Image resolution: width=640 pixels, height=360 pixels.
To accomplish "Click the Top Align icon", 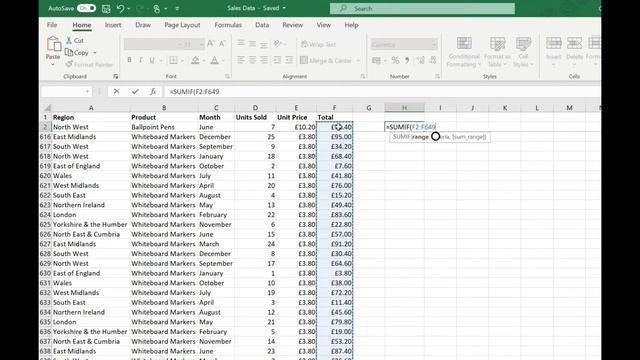I will point(241,44).
